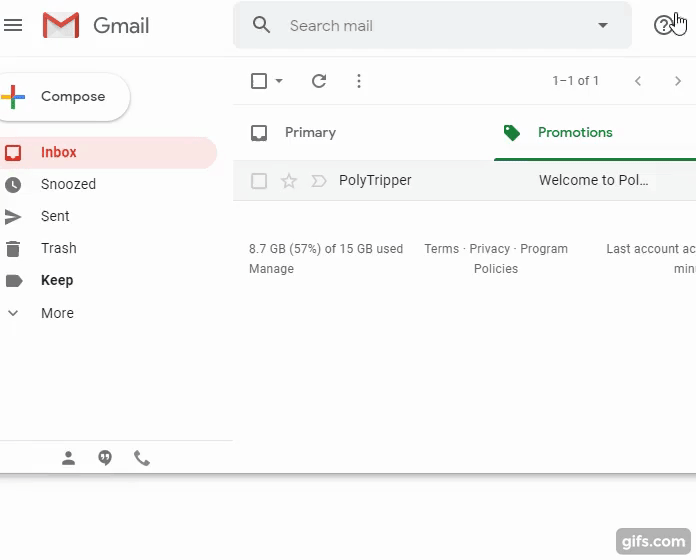Click the PolyTripper sender name
This screenshot has height=560, width=696.
coord(375,180)
